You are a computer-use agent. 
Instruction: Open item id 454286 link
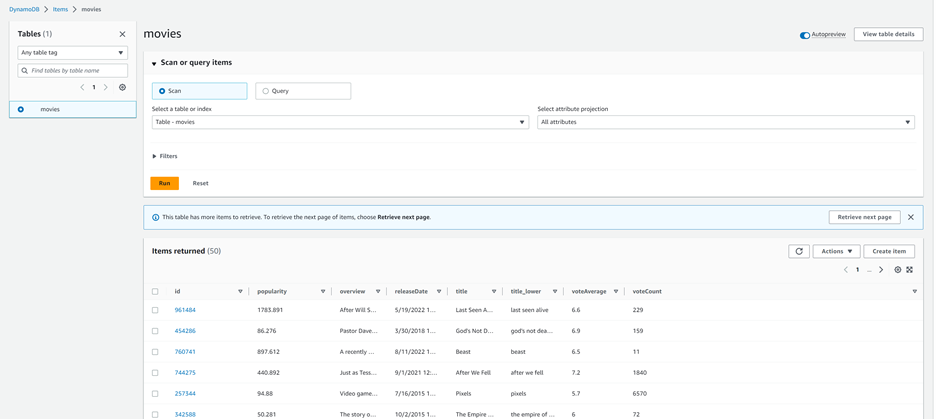[185, 331]
